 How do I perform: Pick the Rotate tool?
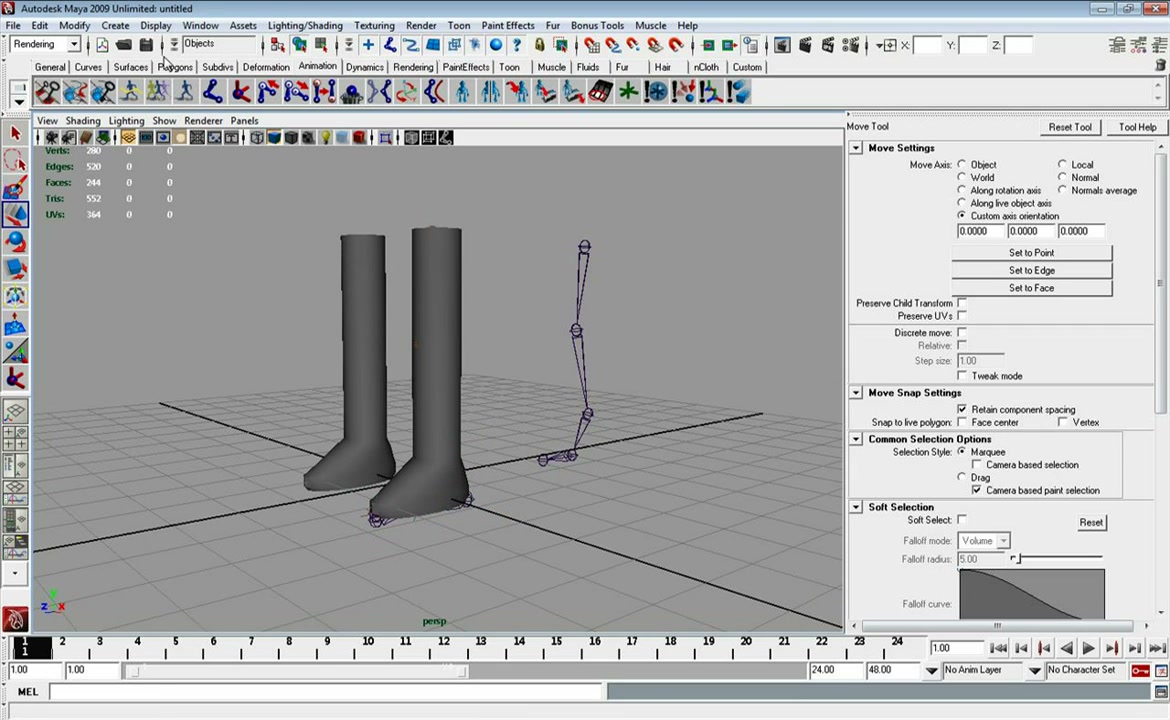pos(15,242)
